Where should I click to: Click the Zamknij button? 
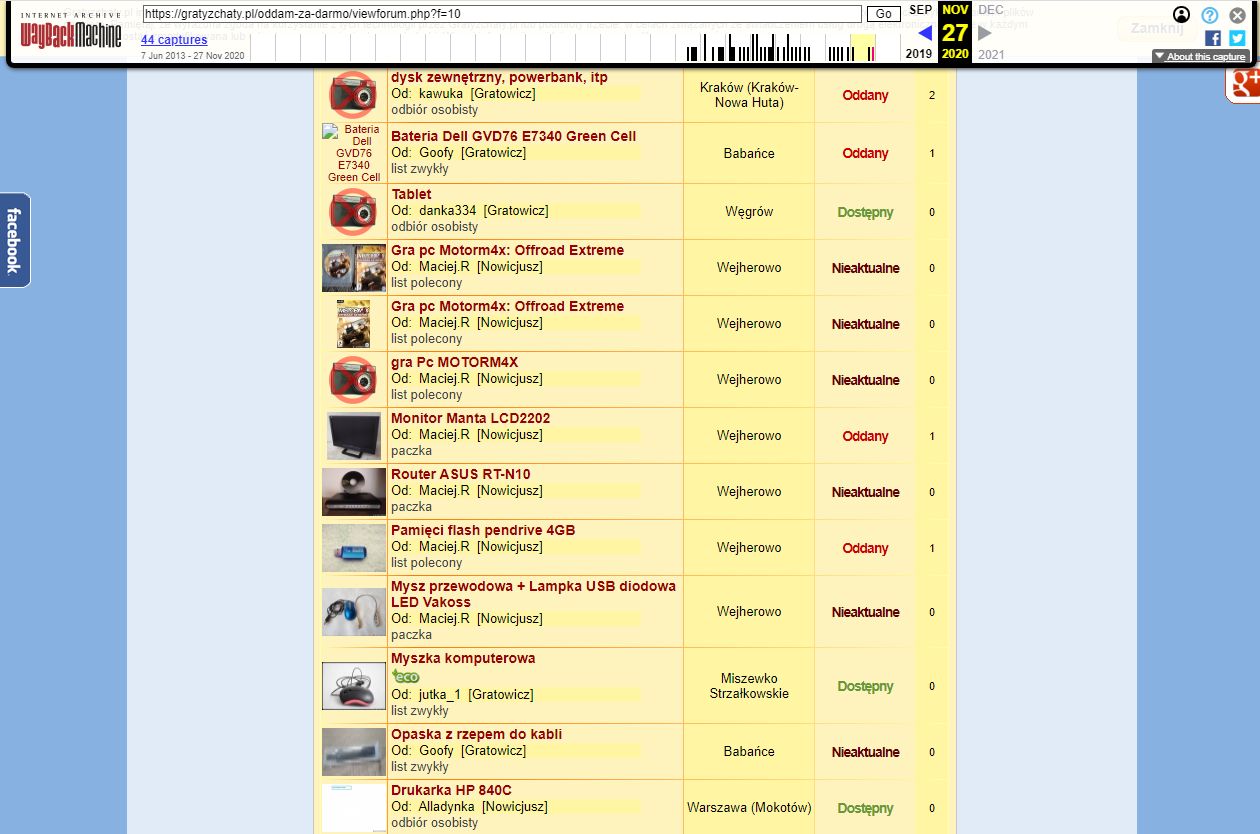click(x=1157, y=28)
